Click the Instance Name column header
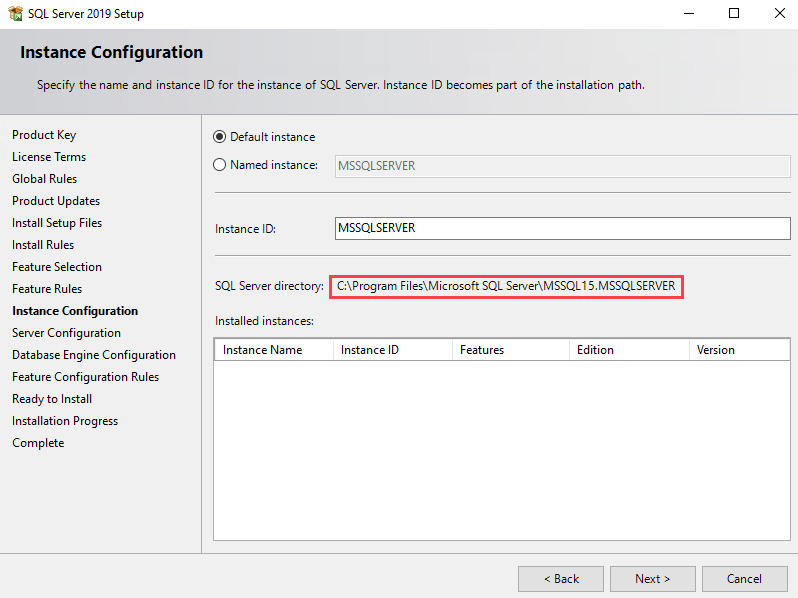The image size is (798, 598). pyautogui.click(x=274, y=350)
